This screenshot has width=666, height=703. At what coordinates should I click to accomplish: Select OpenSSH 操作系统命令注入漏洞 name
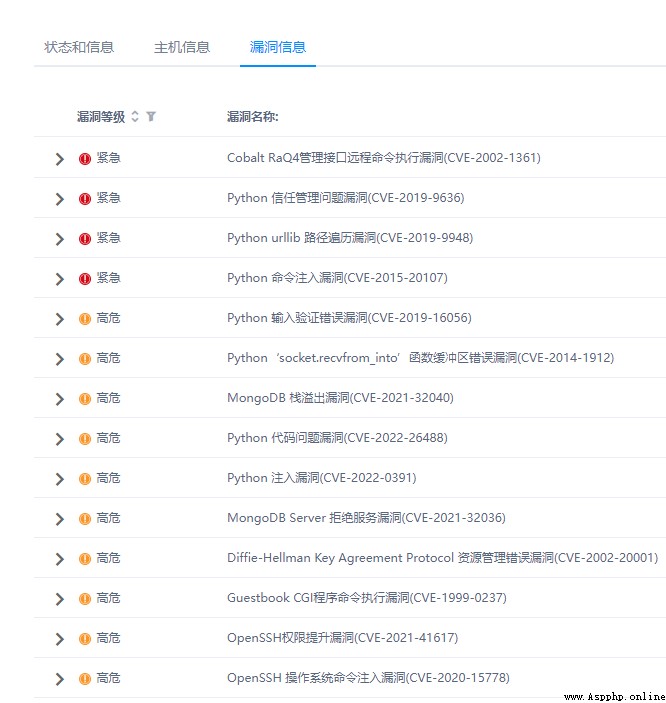click(x=368, y=678)
